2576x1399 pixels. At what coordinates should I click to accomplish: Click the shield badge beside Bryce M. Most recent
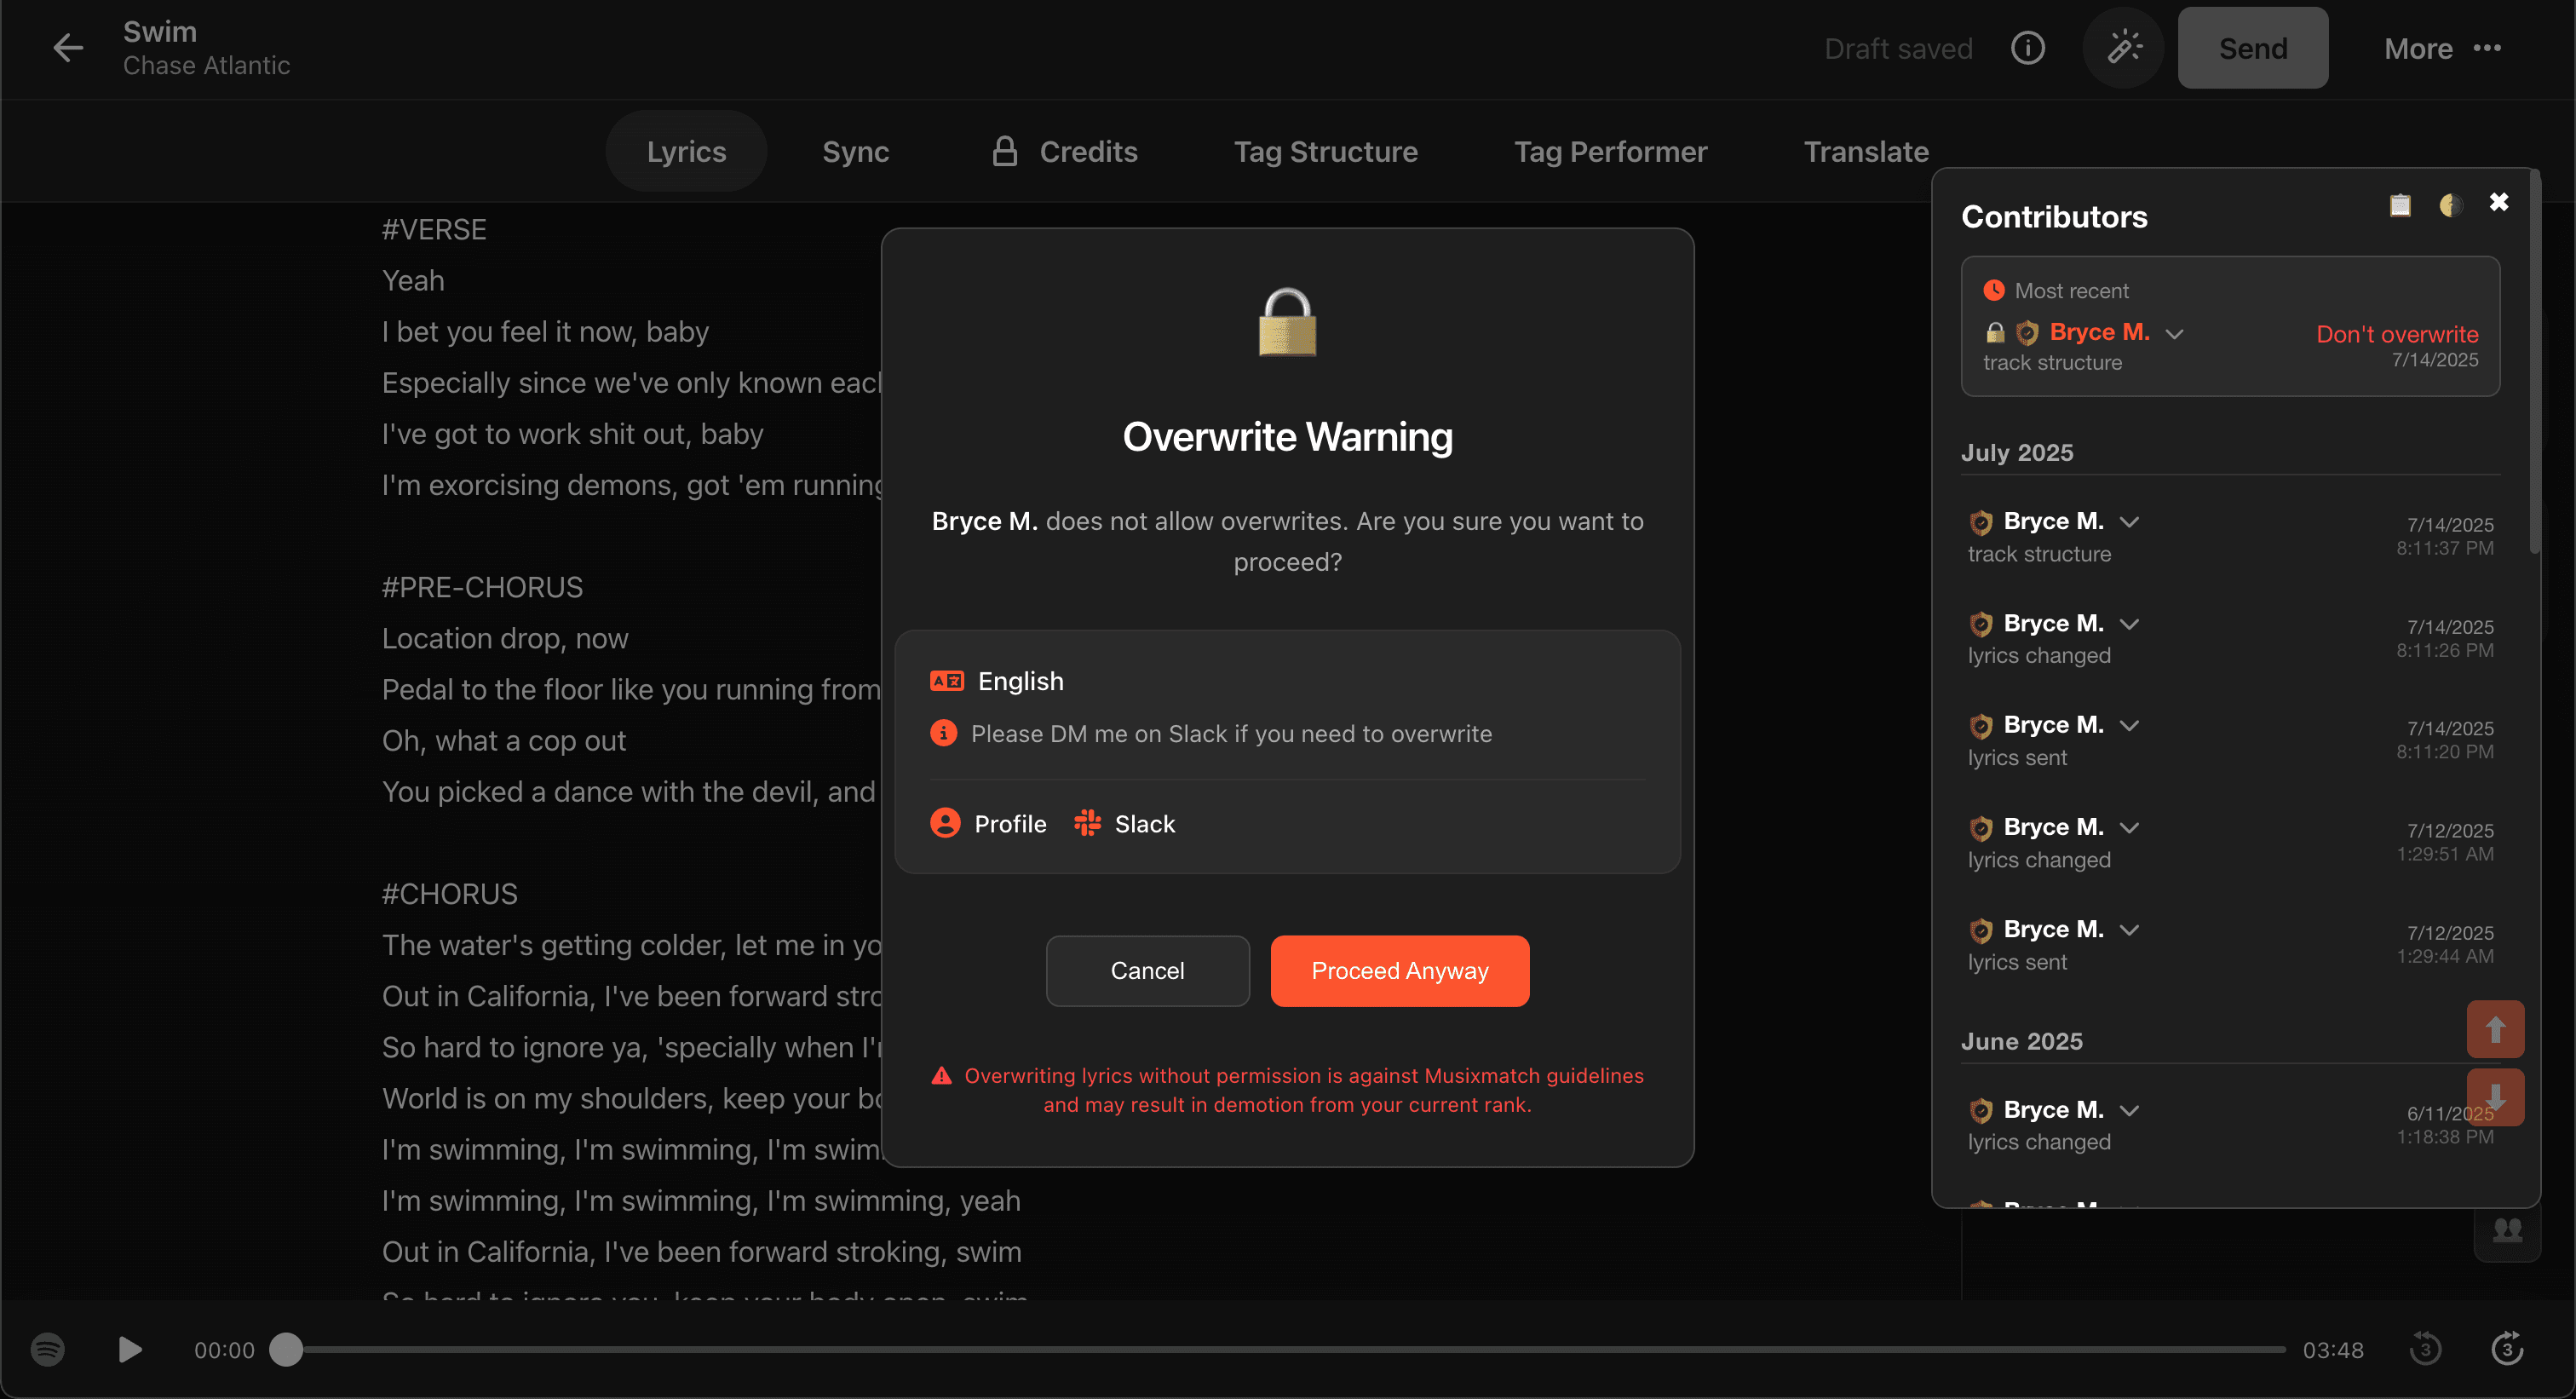click(x=2027, y=332)
